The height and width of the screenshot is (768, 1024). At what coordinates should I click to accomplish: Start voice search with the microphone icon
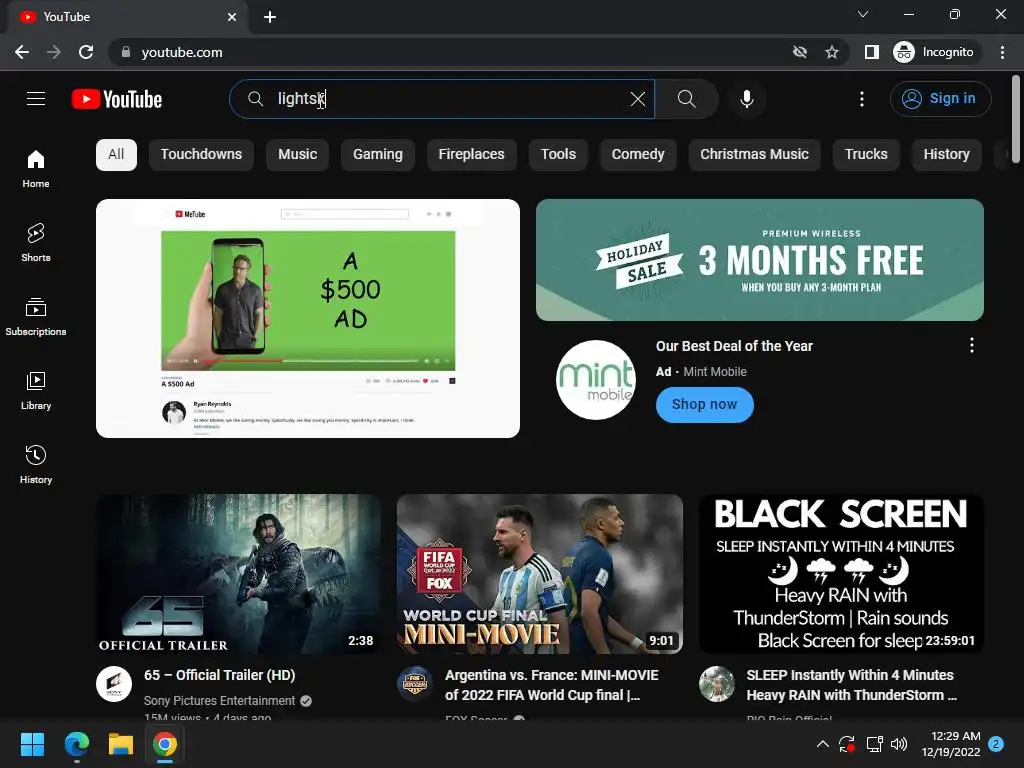746,99
